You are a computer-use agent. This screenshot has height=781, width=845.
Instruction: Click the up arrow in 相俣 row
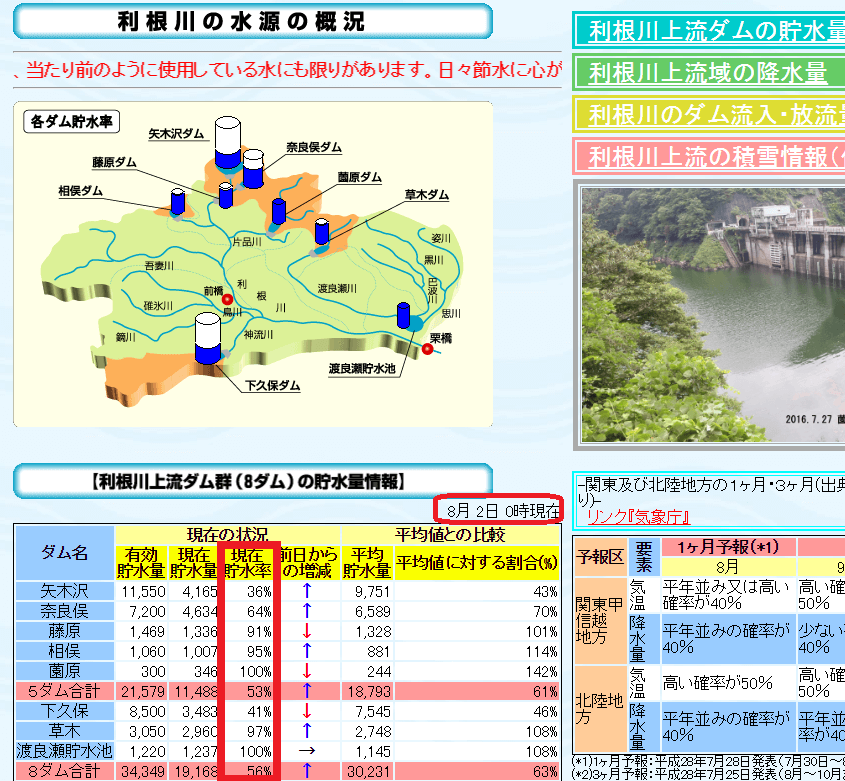307,651
